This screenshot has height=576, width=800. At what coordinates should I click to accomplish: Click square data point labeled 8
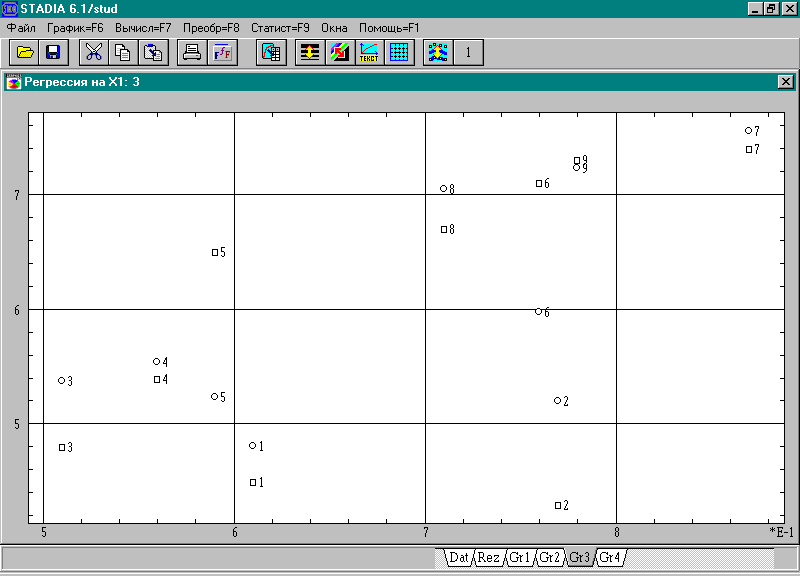tap(444, 230)
